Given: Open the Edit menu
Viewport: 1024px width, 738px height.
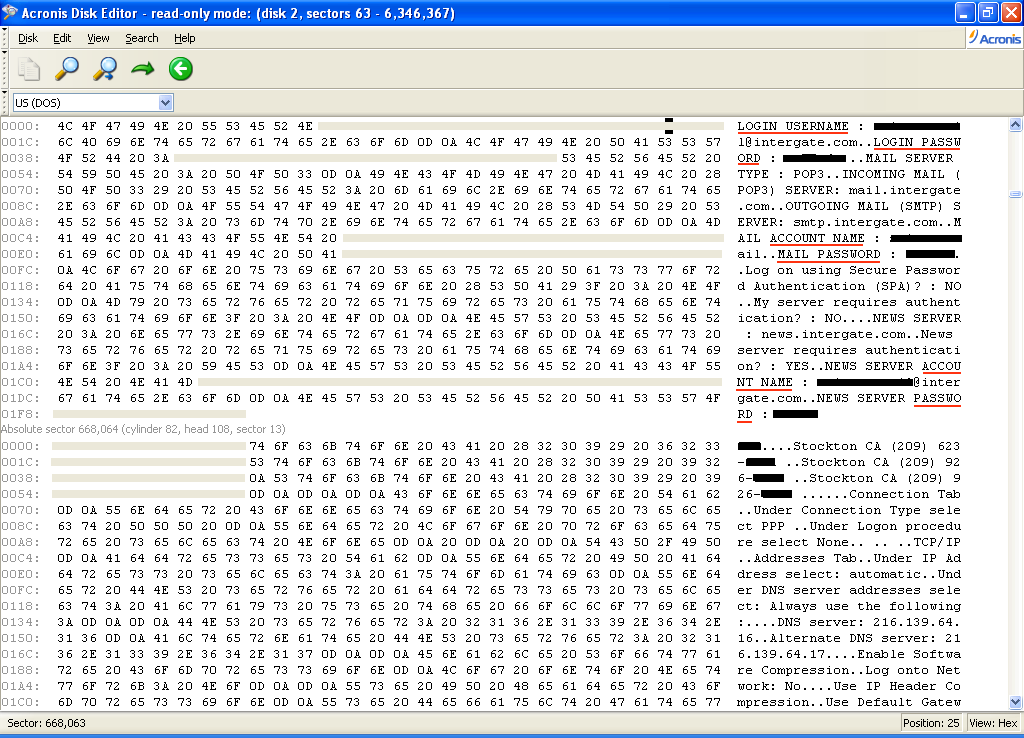Looking at the screenshot, I should click(x=62, y=38).
